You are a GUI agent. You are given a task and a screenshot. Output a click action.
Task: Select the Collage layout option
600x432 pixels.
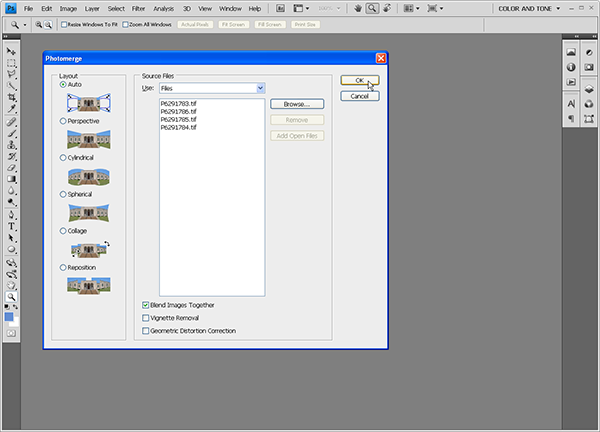[x=63, y=231]
